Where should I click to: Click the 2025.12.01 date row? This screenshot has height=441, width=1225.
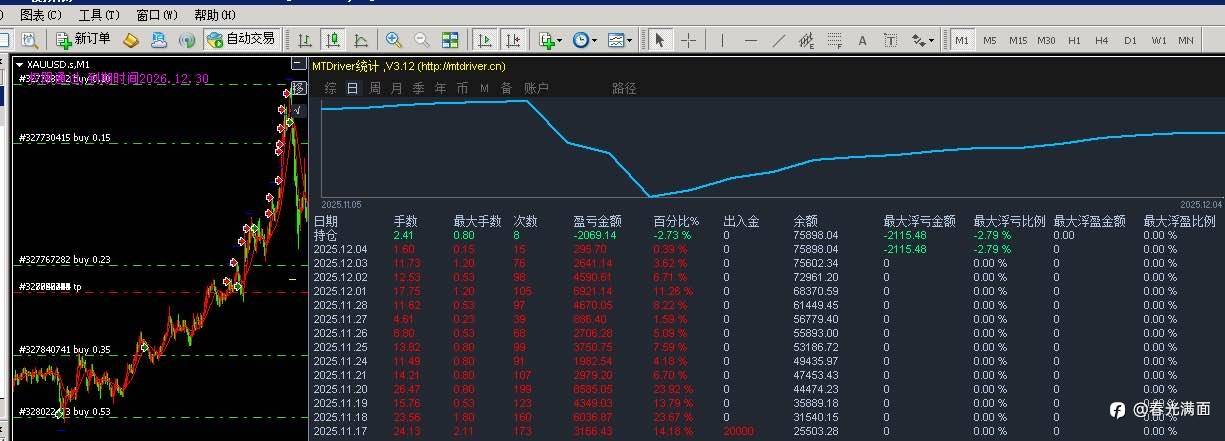(766, 291)
